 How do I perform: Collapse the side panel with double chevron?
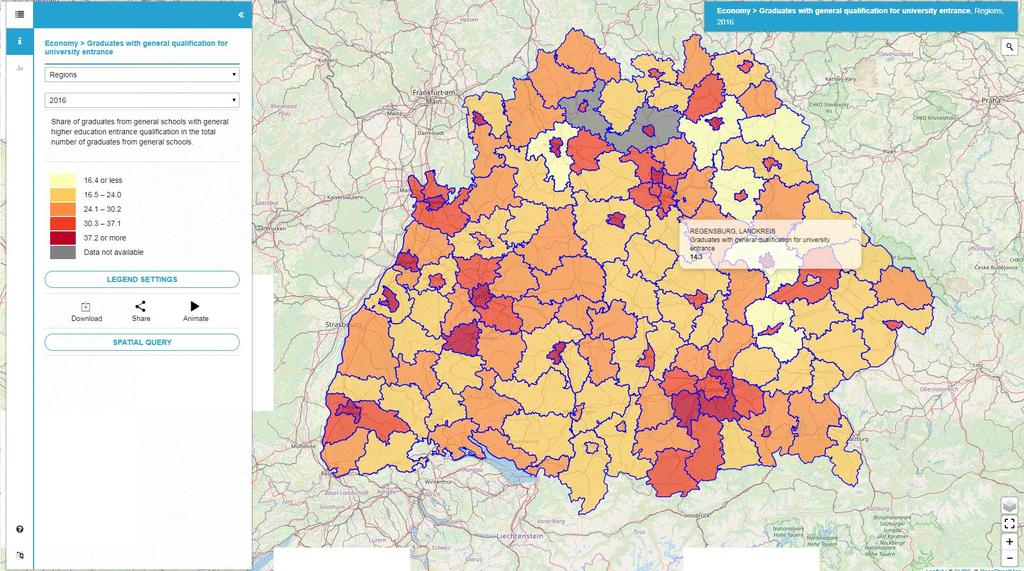click(241, 14)
